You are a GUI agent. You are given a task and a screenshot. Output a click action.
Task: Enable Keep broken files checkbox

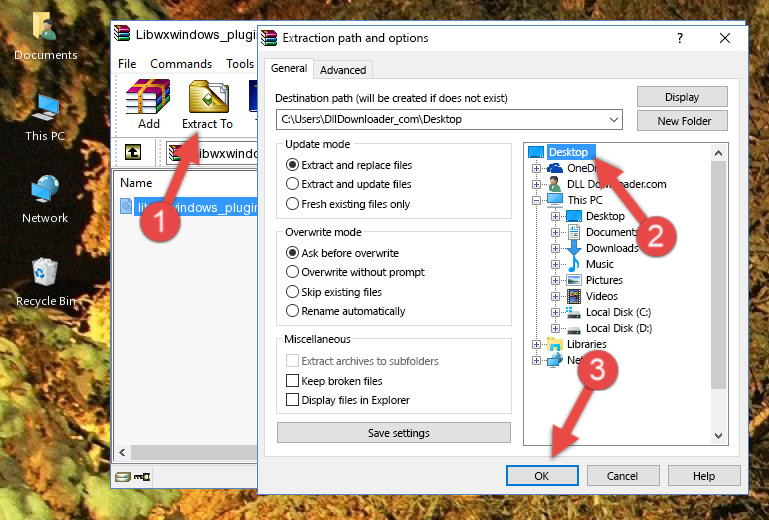292,381
